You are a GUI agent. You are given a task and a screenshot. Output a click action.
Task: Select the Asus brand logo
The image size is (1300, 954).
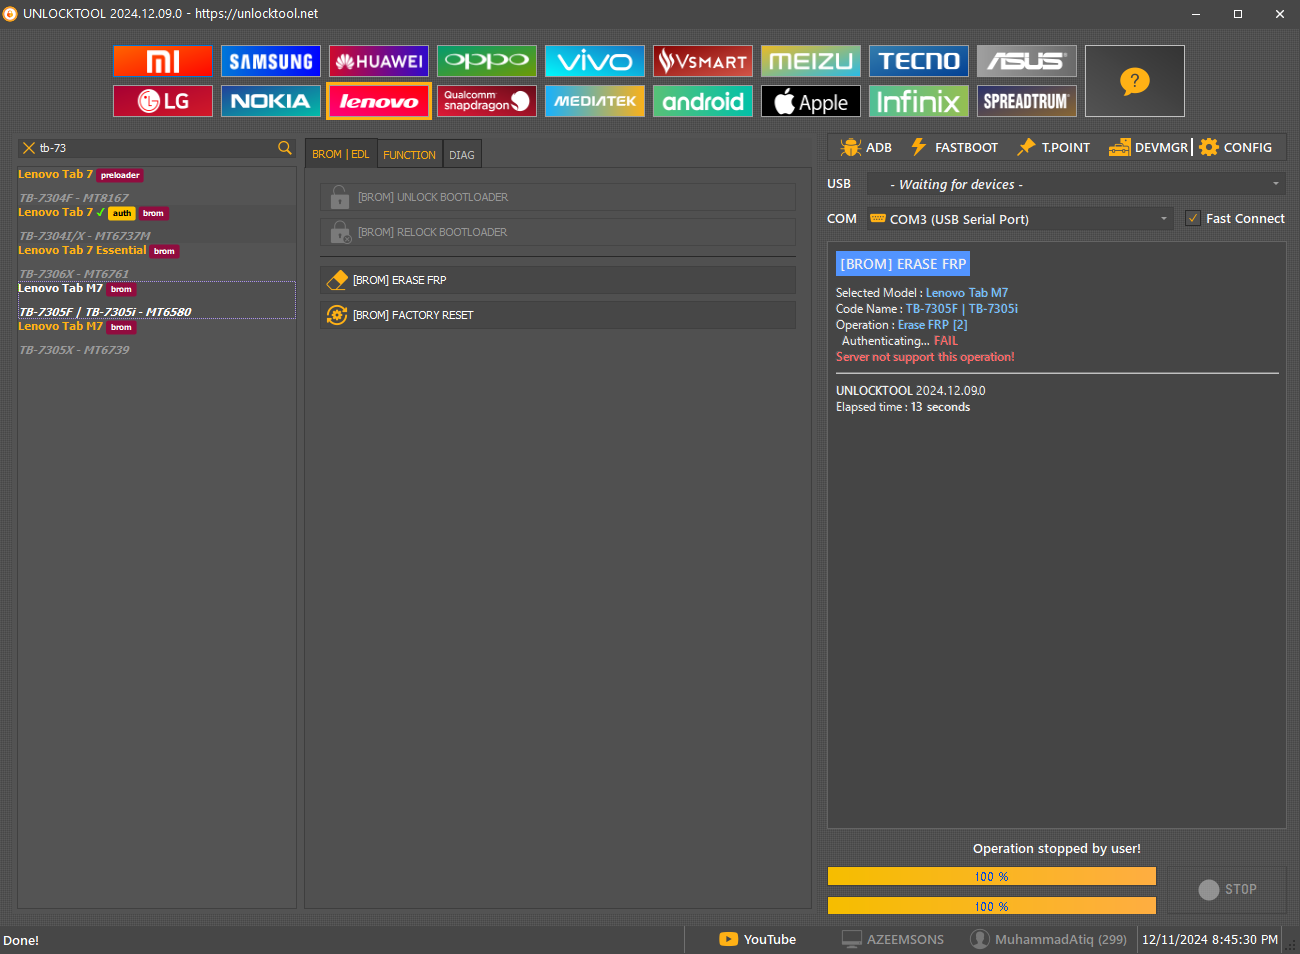1027,61
